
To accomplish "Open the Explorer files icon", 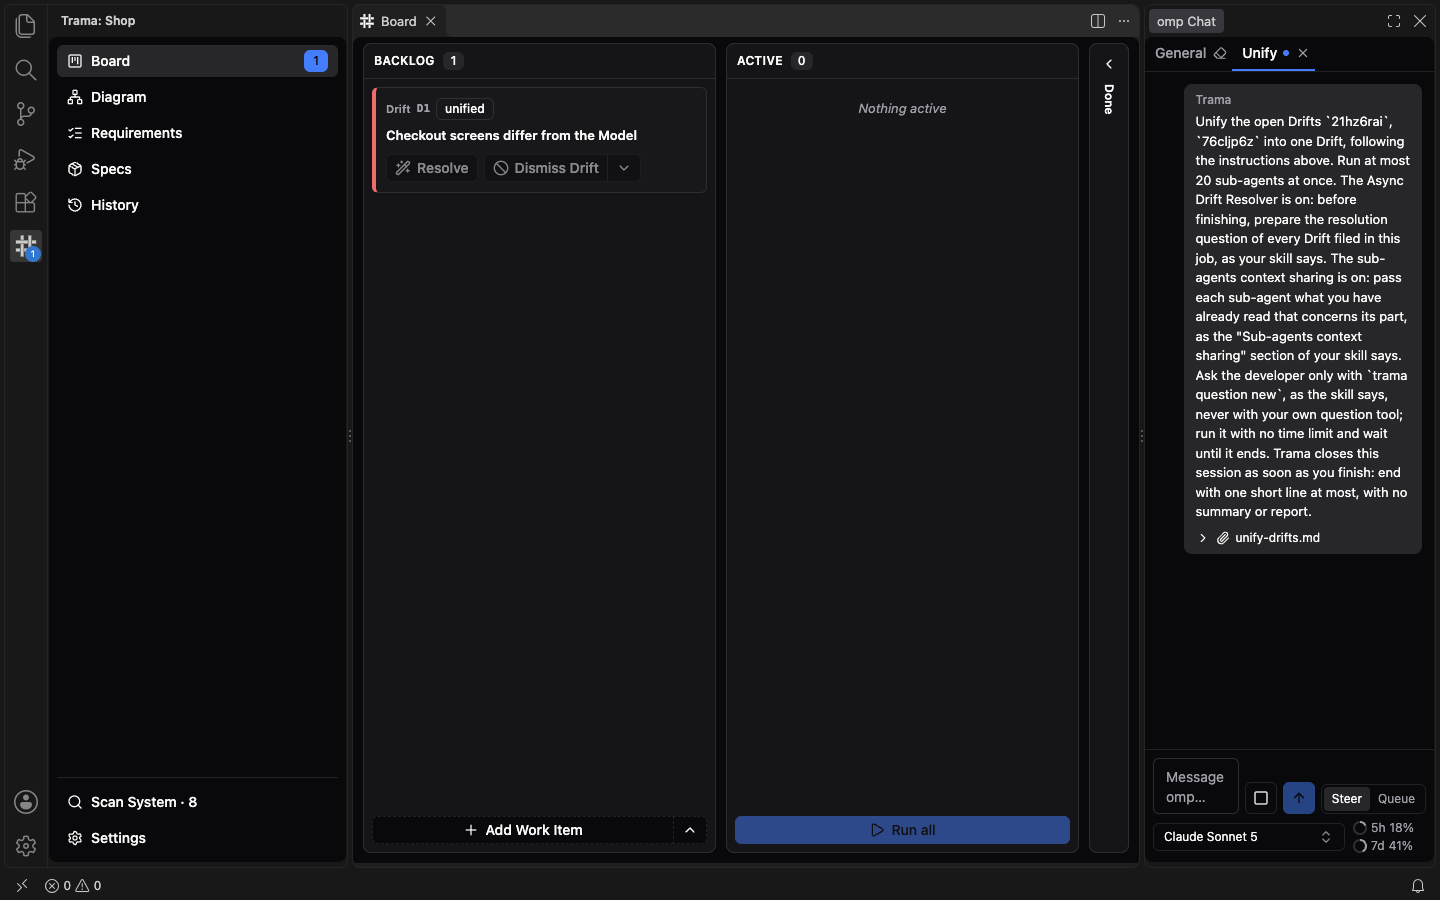I will (x=26, y=25).
